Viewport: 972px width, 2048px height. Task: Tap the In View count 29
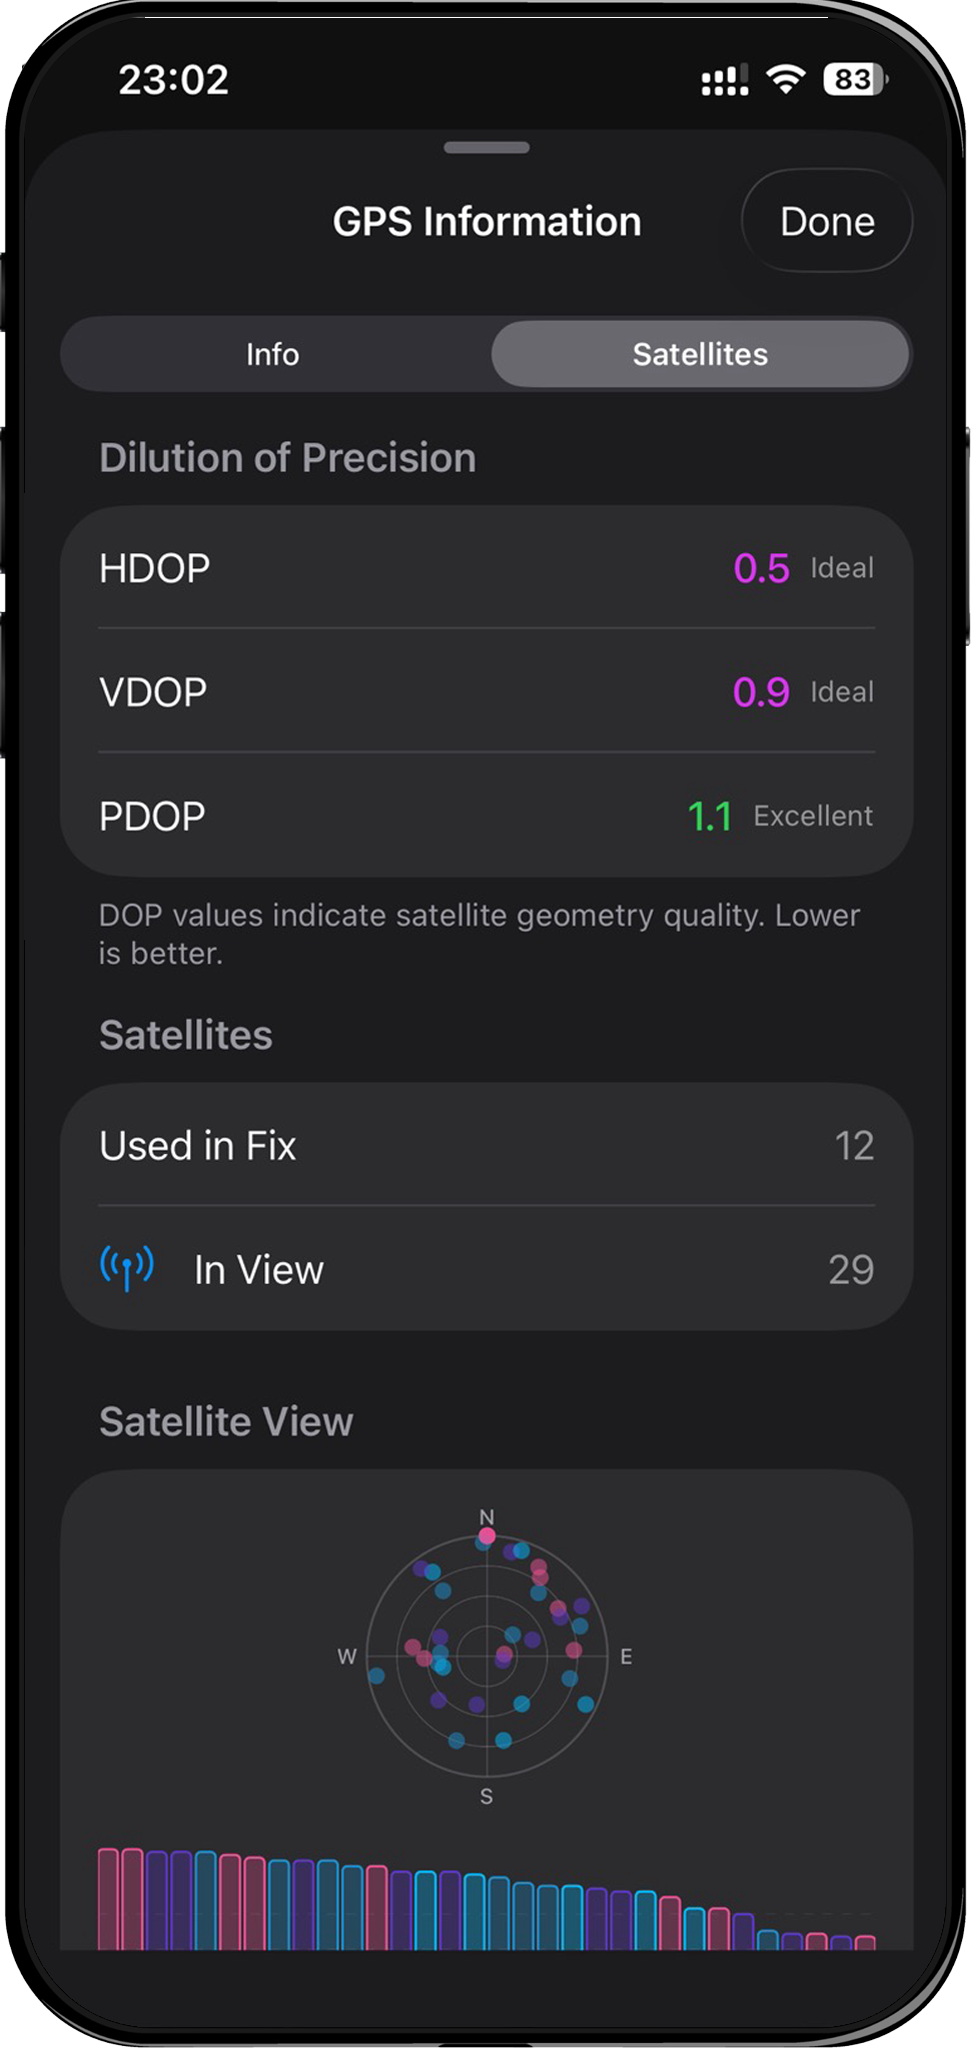(851, 1270)
